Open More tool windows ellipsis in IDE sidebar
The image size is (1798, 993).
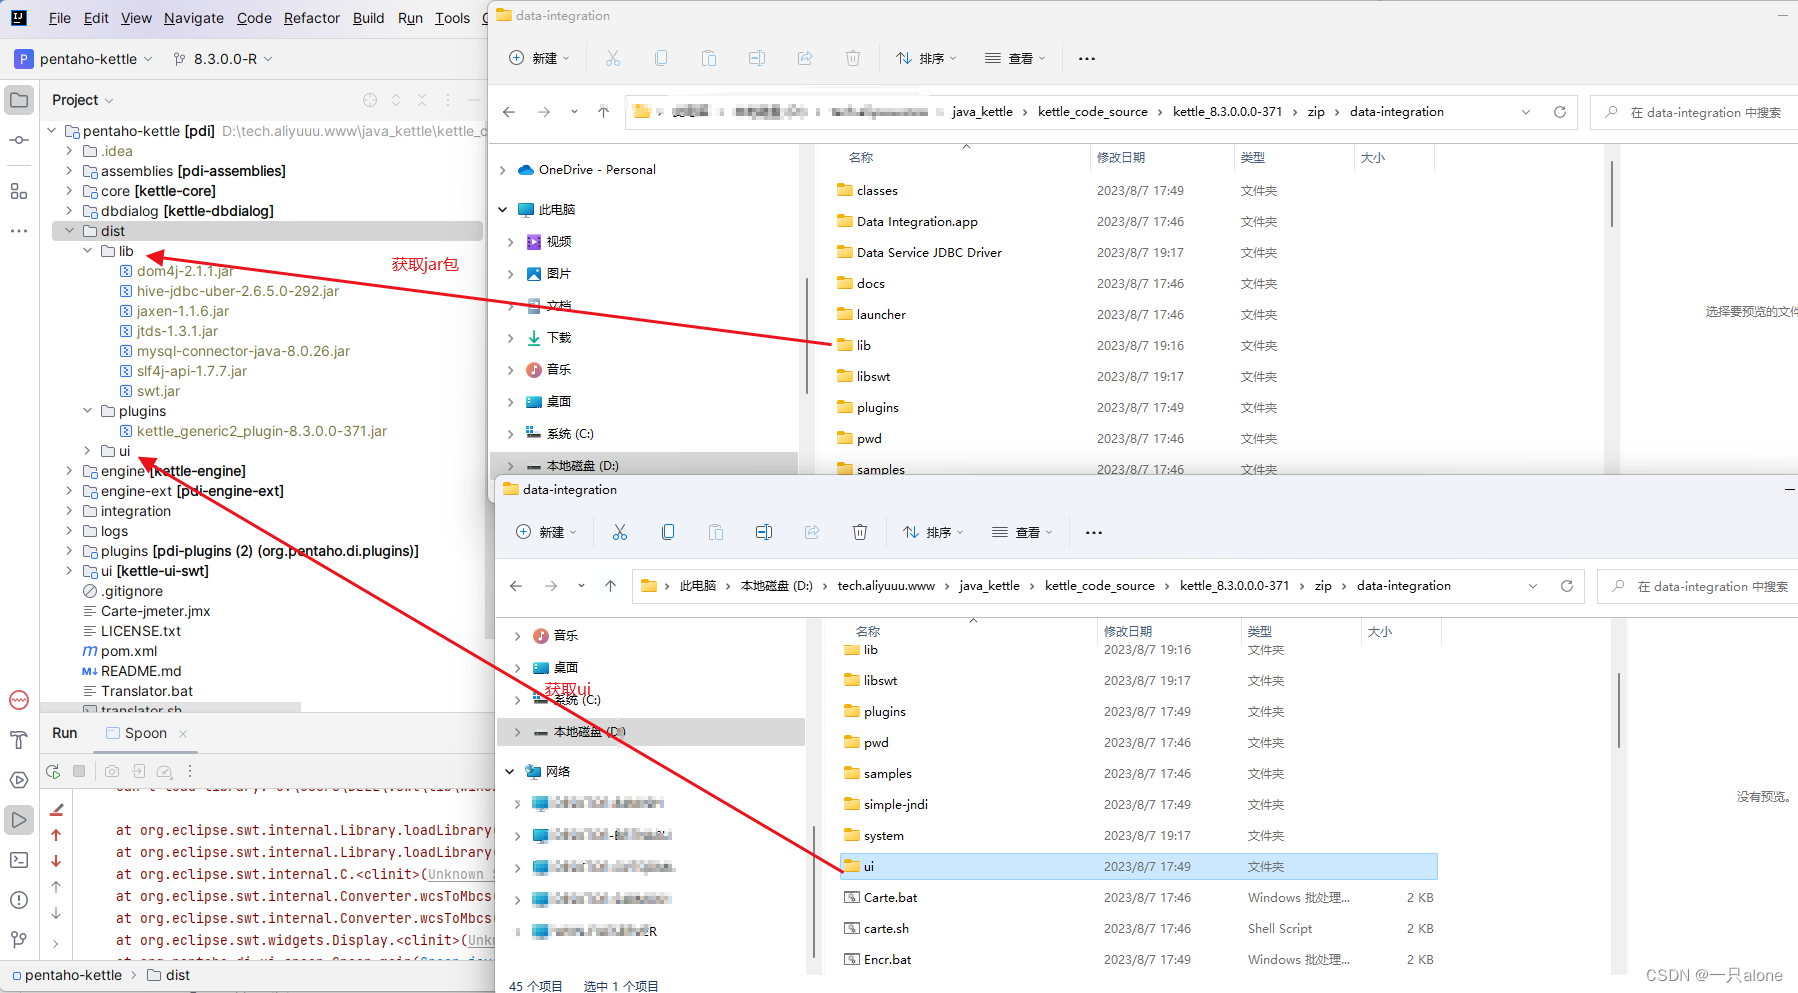(x=19, y=231)
